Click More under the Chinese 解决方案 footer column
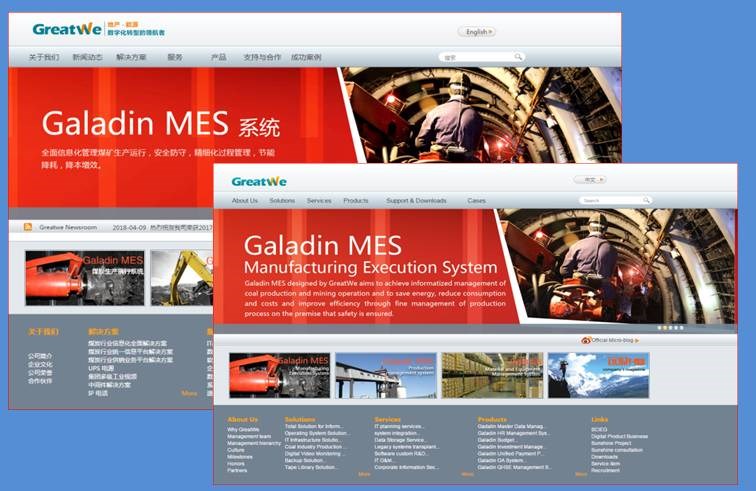The image size is (756, 491). tap(189, 394)
